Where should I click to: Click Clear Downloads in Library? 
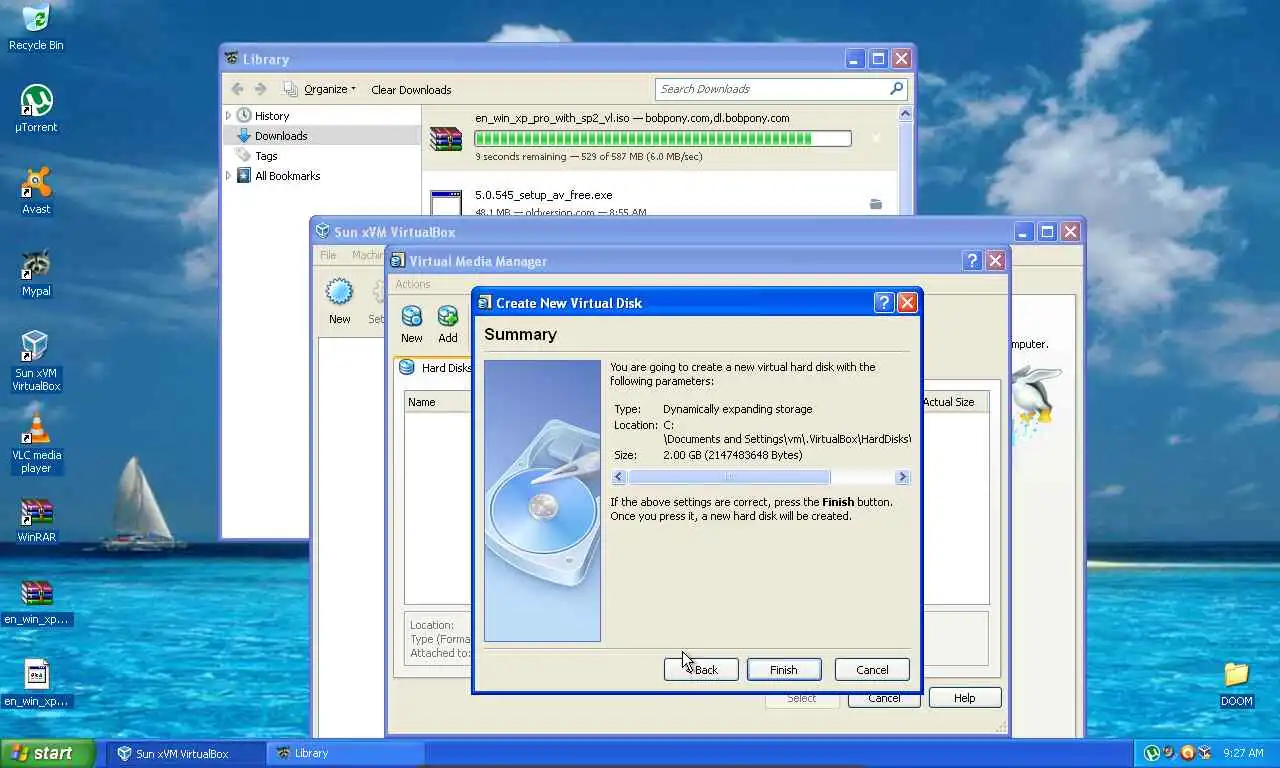point(411,89)
